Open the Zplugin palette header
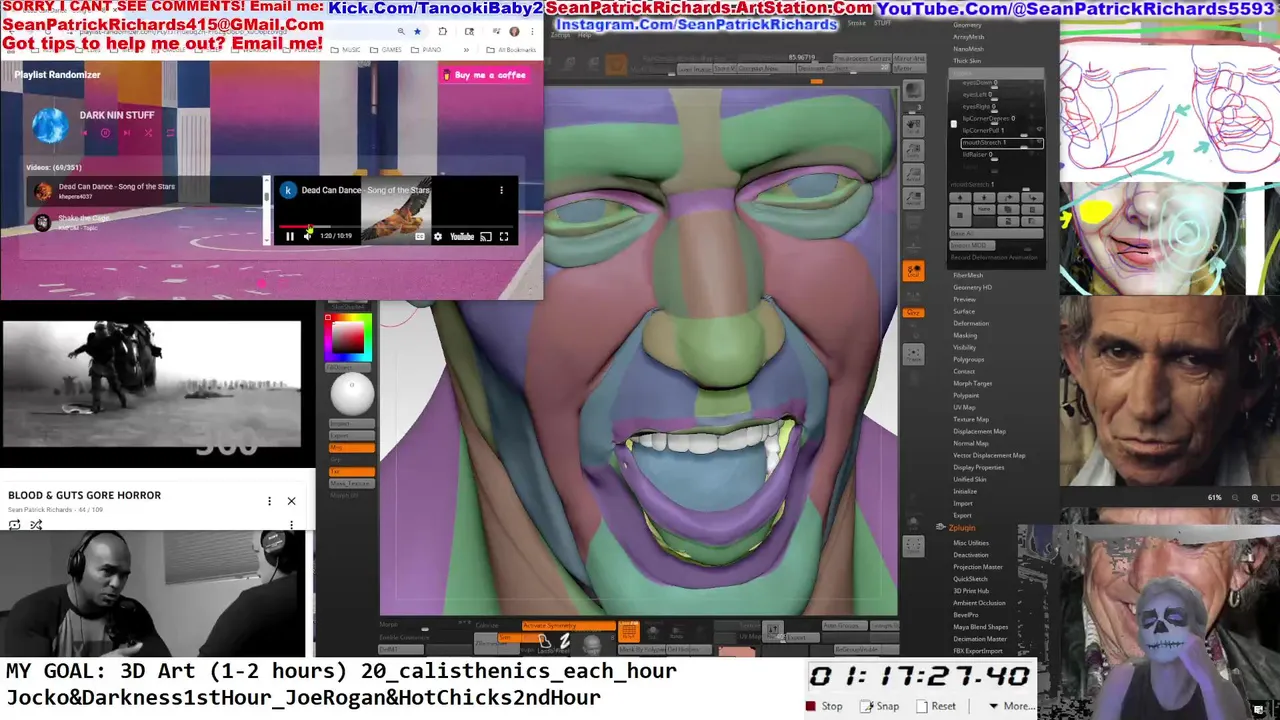The height and width of the screenshot is (720, 1280). [961, 528]
